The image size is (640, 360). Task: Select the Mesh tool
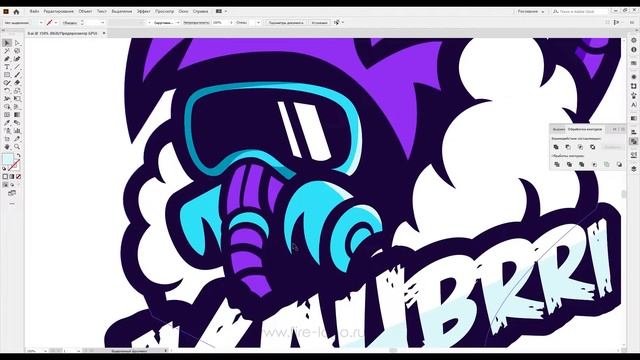point(7,115)
